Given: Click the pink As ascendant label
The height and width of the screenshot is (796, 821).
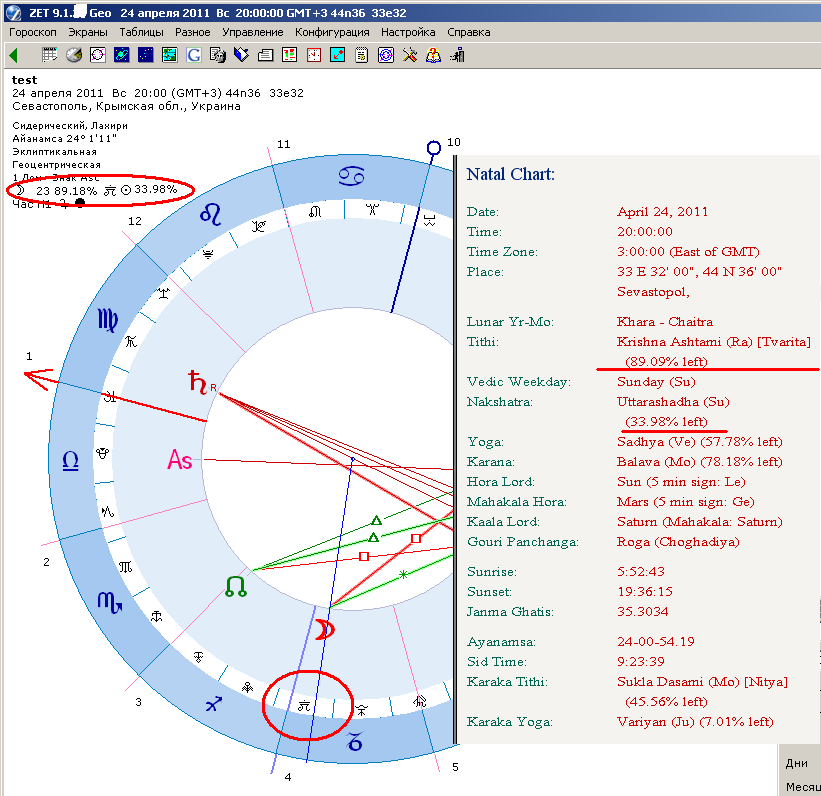Looking at the screenshot, I should click(x=180, y=460).
